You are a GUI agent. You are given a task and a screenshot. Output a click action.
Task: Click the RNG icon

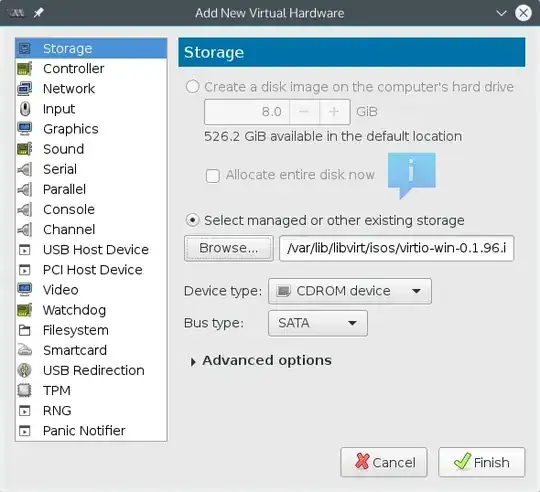24,411
